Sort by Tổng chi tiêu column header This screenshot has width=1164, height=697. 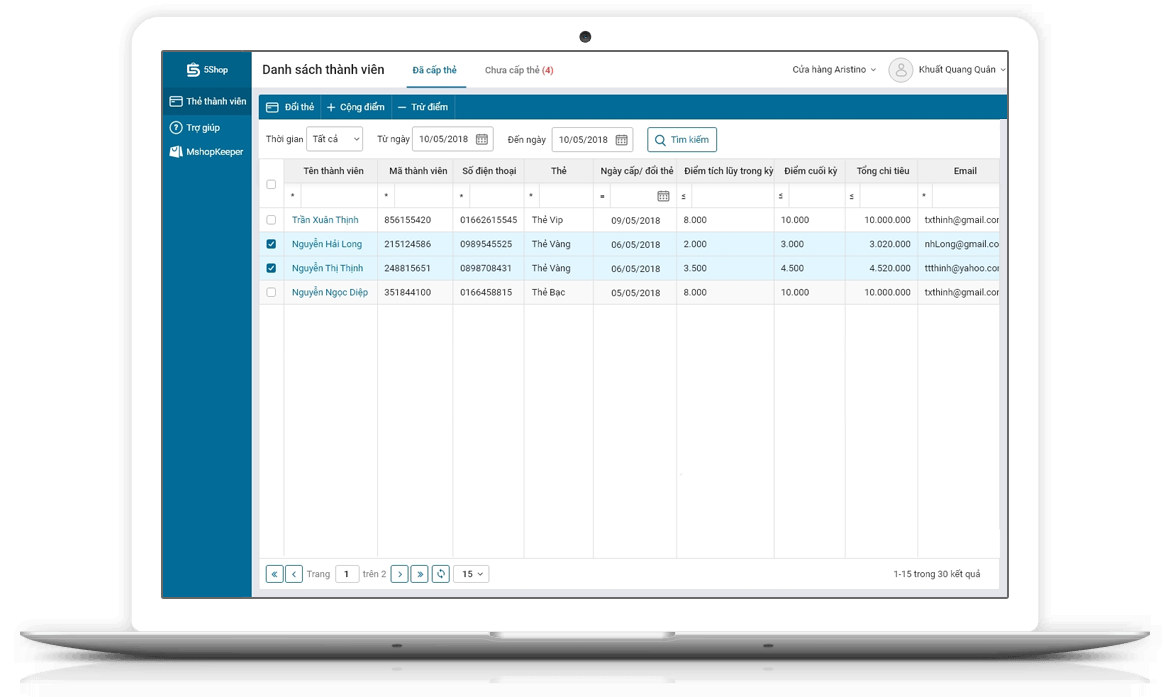point(883,171)
